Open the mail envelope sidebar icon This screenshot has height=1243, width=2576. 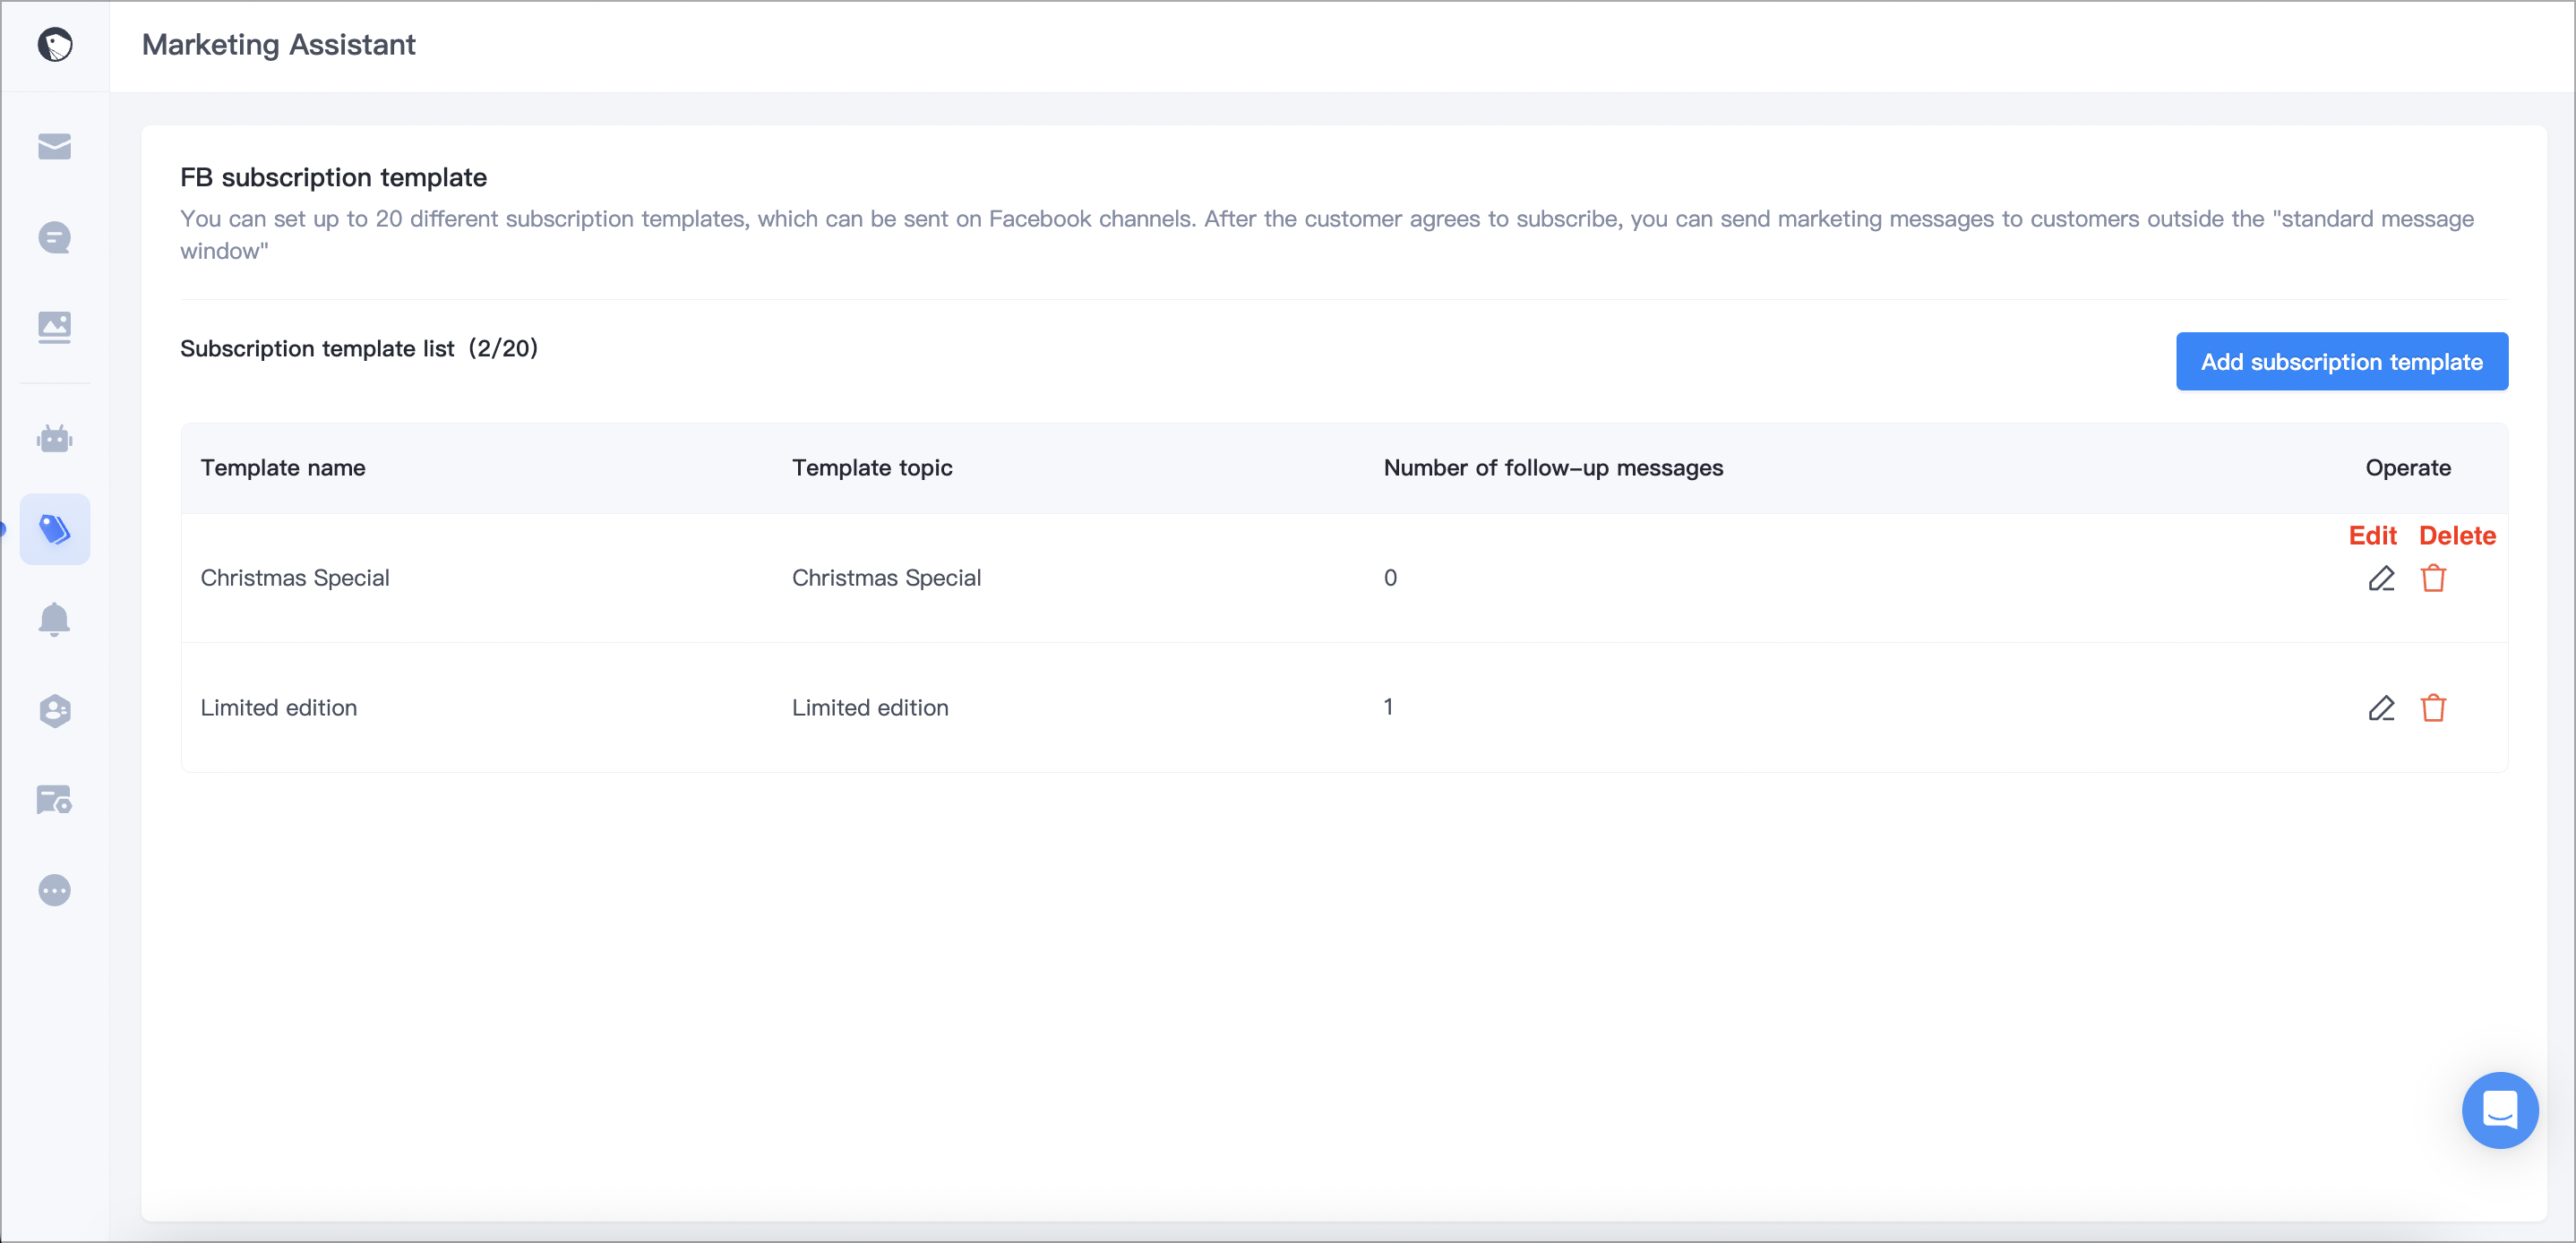coord(55,147)
